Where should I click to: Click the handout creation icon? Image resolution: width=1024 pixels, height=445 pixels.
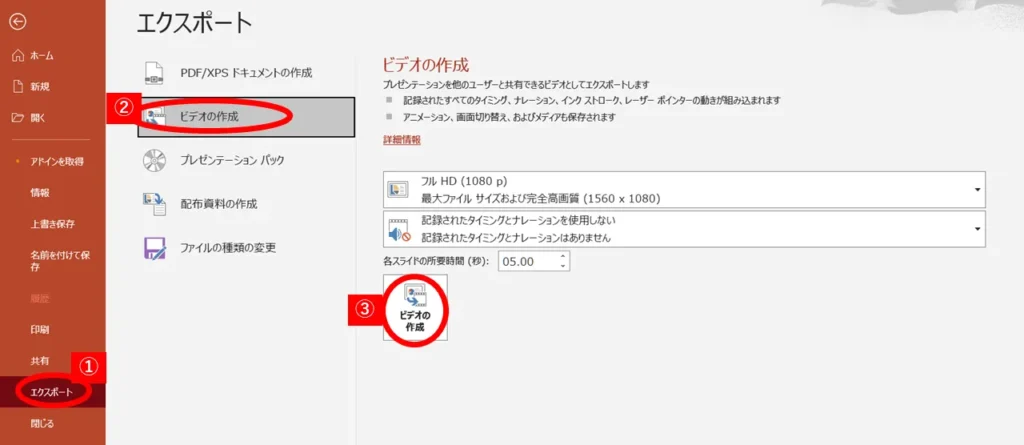(155, 204)
